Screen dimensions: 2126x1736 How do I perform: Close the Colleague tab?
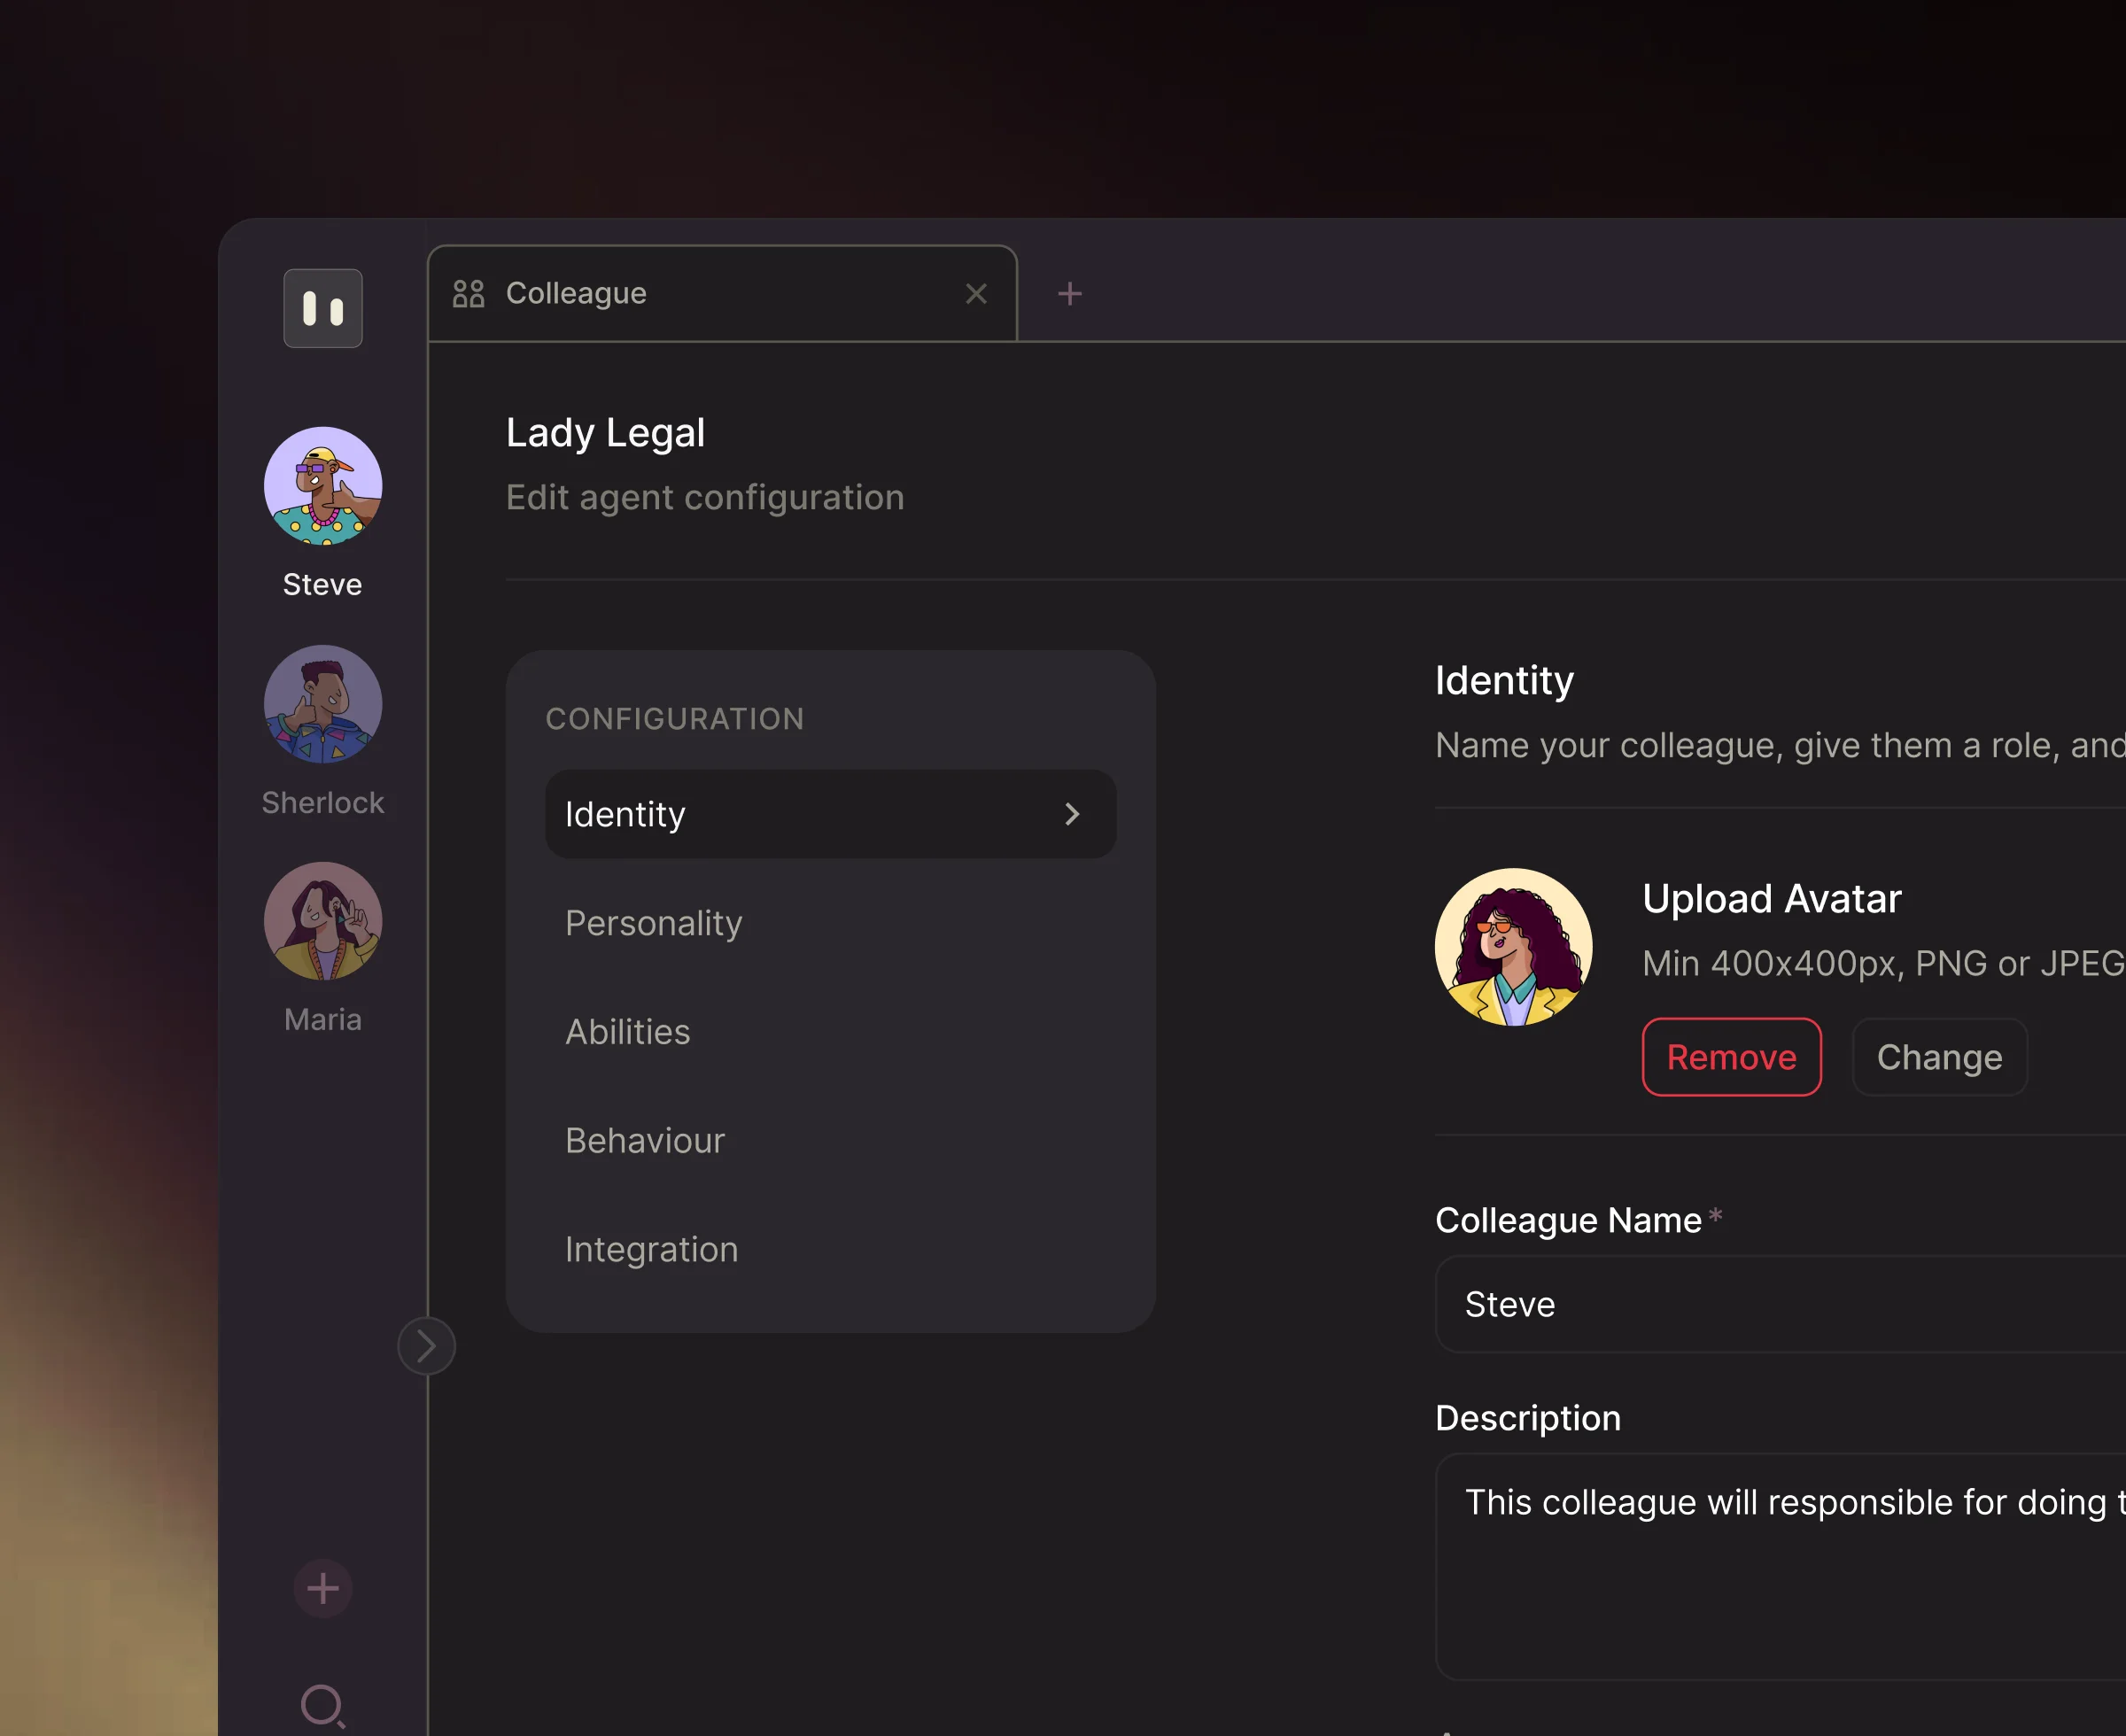click(976, 293)
